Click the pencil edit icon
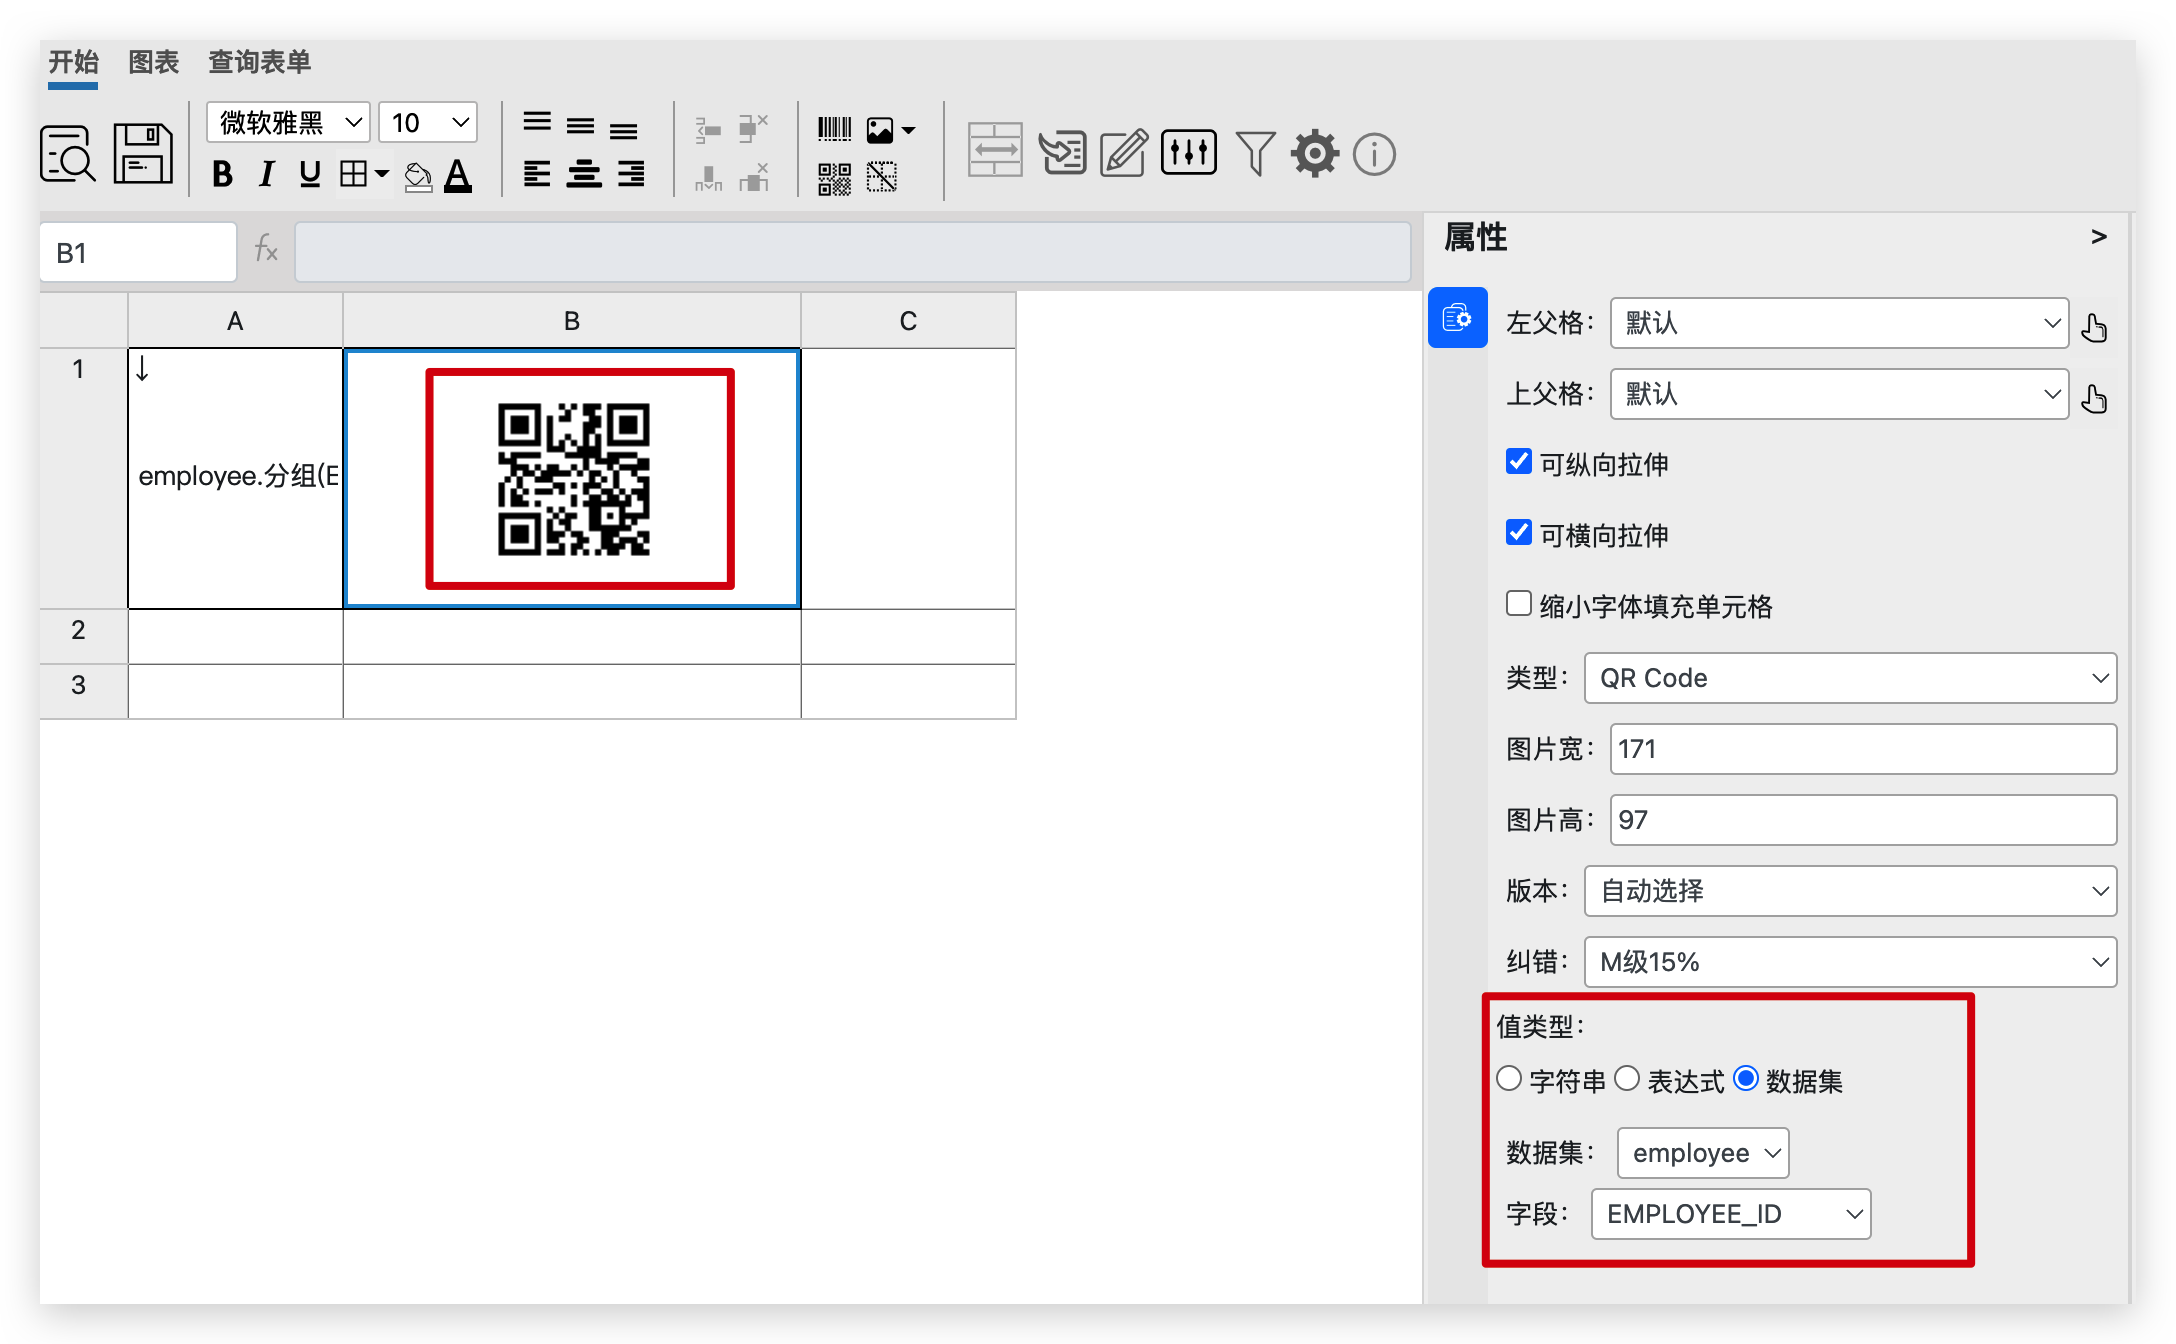The height and width of the screenshot is (1344, 2176). pos(1124,153)
